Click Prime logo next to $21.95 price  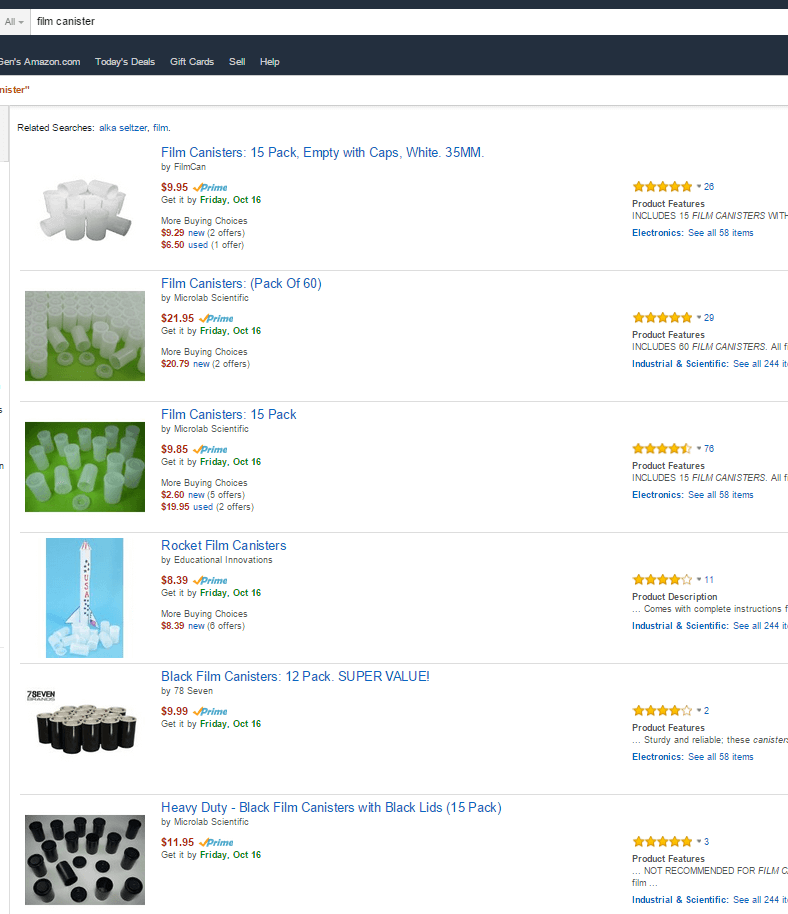tap(216, 318)
